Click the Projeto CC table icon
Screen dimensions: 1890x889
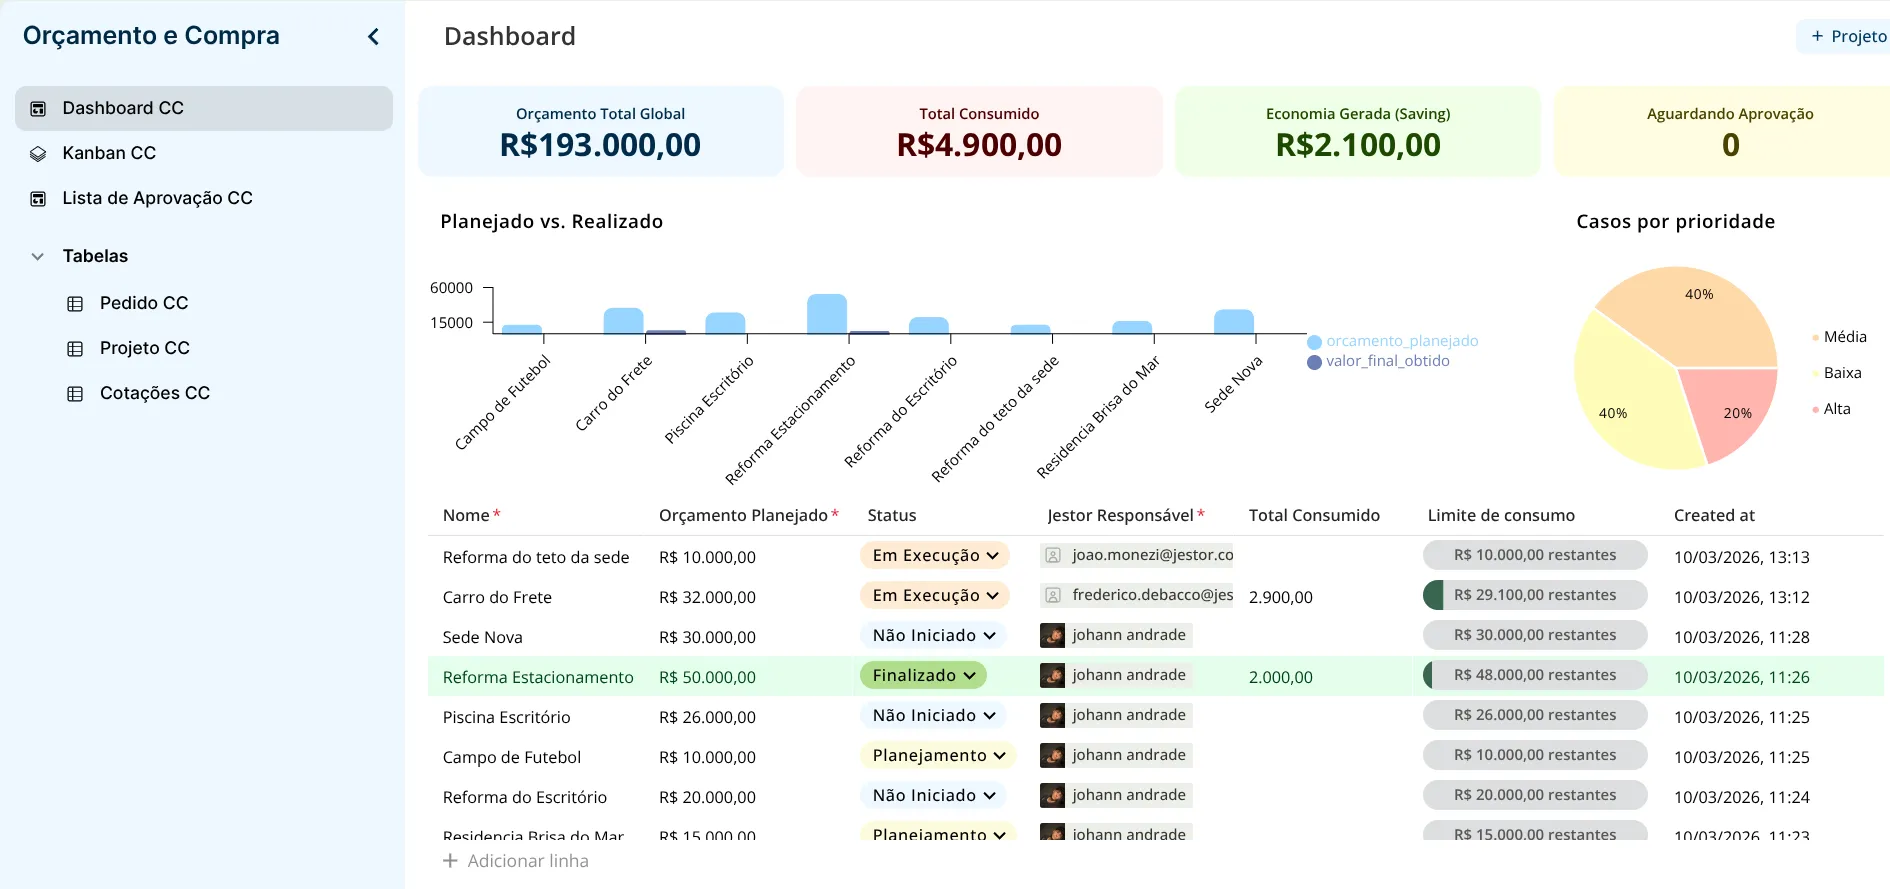click(75, 349)
